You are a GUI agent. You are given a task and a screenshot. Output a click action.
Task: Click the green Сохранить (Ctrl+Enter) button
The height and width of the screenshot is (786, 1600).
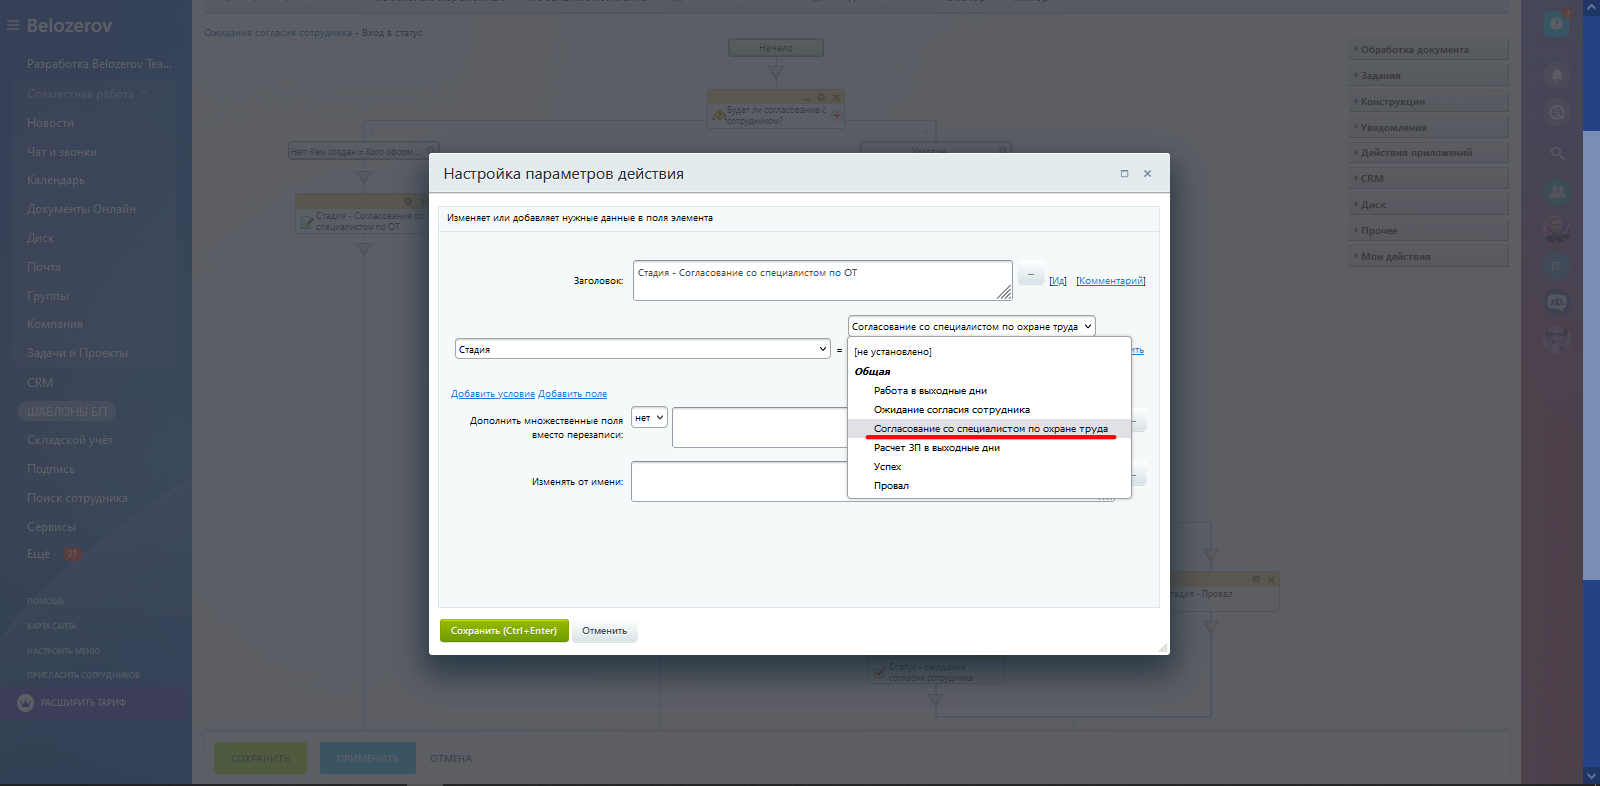click(504, 631)
